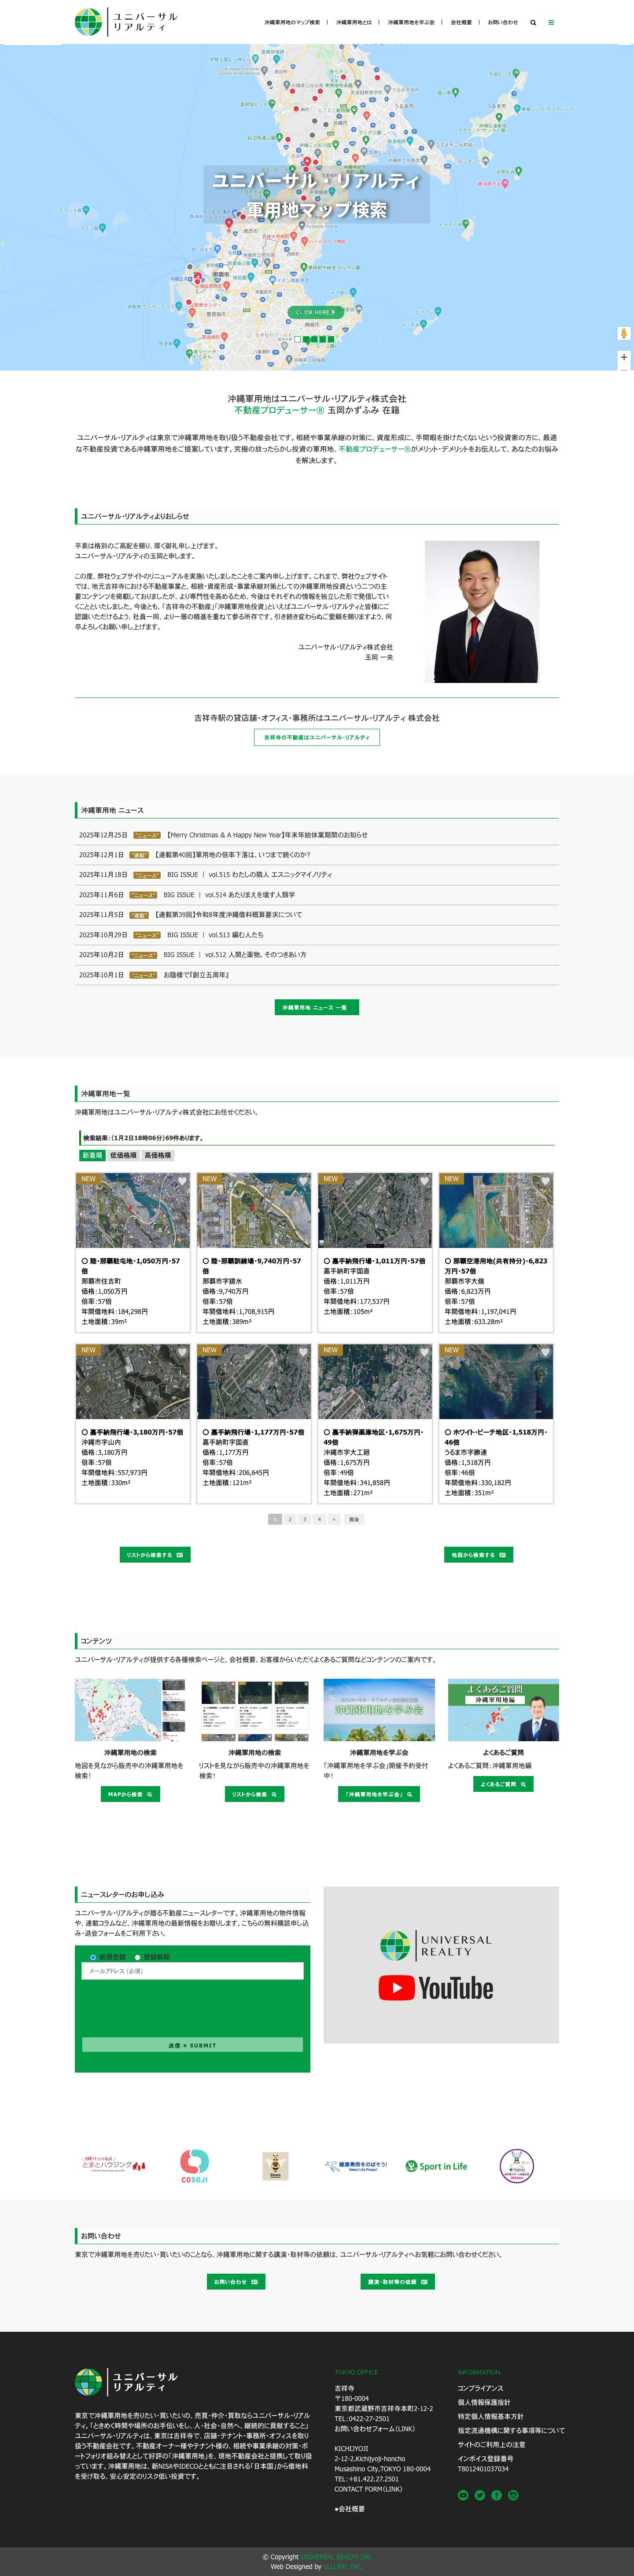Screen dimensions: 634x2576
Task: Favorite the 陸・那覇訓練場 property heart icon
Action: (x=303, y=1181)
